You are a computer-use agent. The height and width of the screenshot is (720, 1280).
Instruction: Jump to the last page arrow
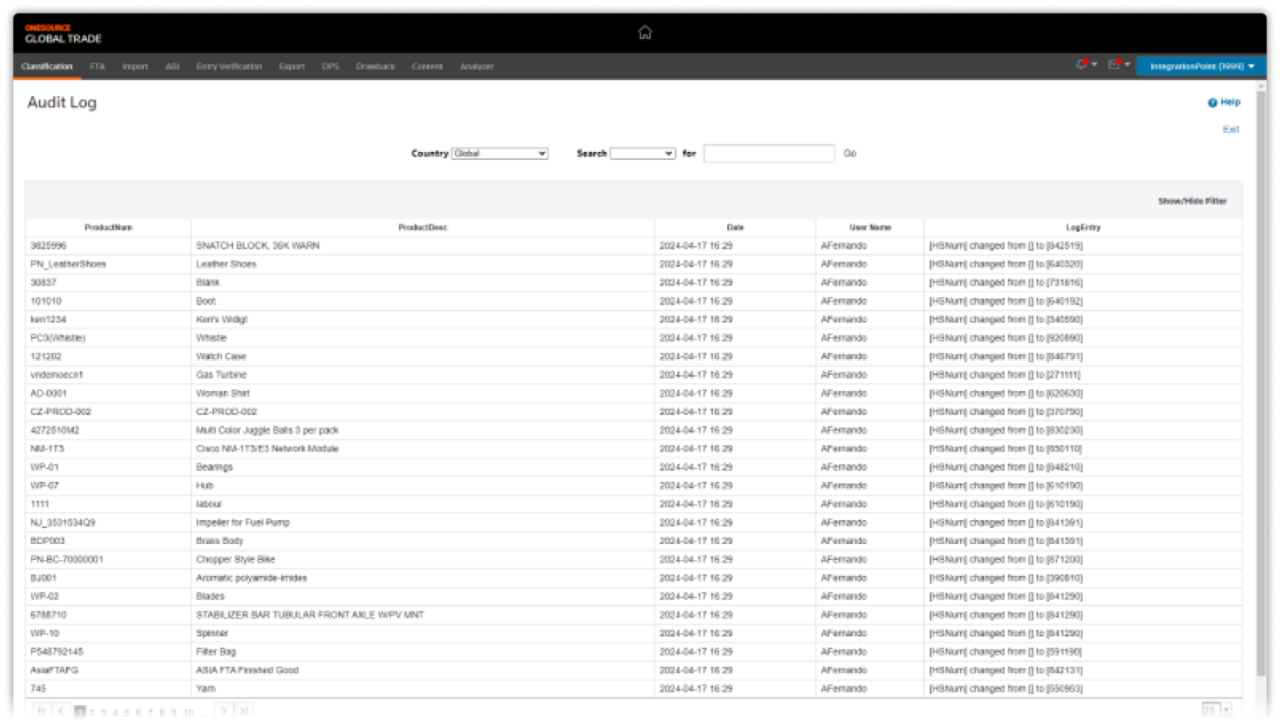tap(243, 711)
